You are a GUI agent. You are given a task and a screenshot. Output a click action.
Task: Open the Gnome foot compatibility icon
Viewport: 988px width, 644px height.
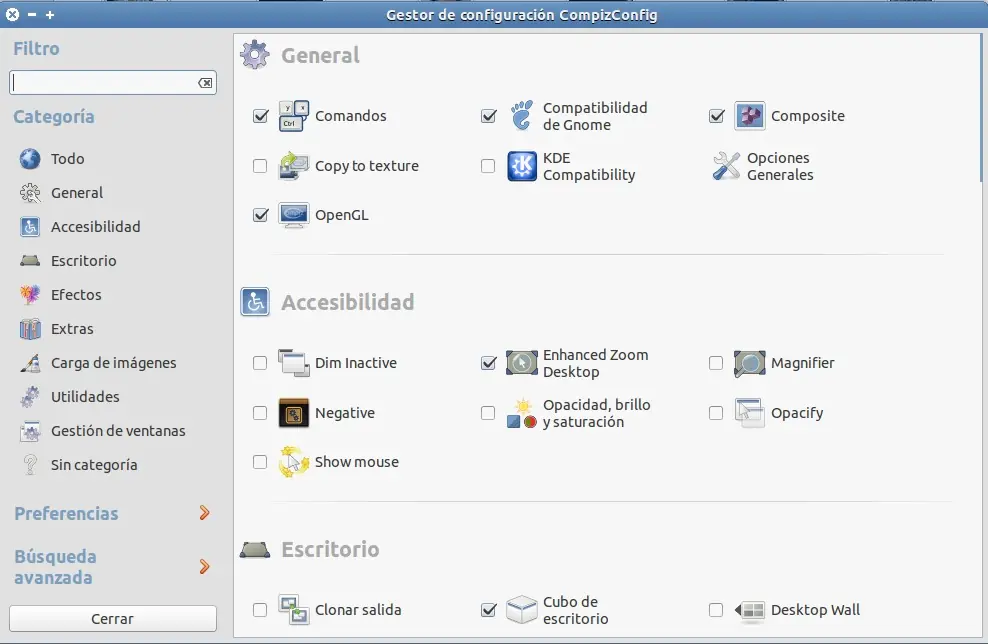pyautogui.click(x=522, y=116)
